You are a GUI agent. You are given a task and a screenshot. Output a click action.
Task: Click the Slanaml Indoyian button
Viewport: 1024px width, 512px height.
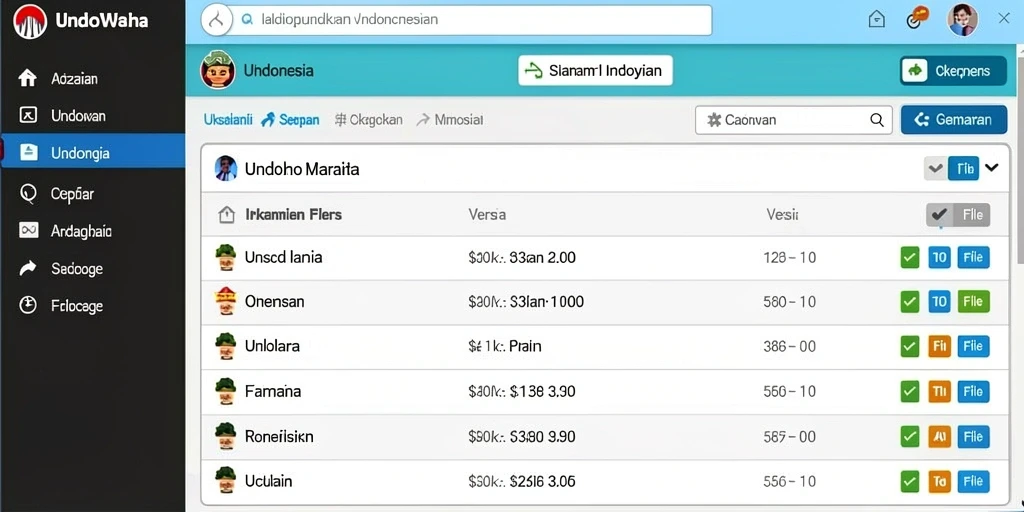pyautogui.click(x=595, y=71)
